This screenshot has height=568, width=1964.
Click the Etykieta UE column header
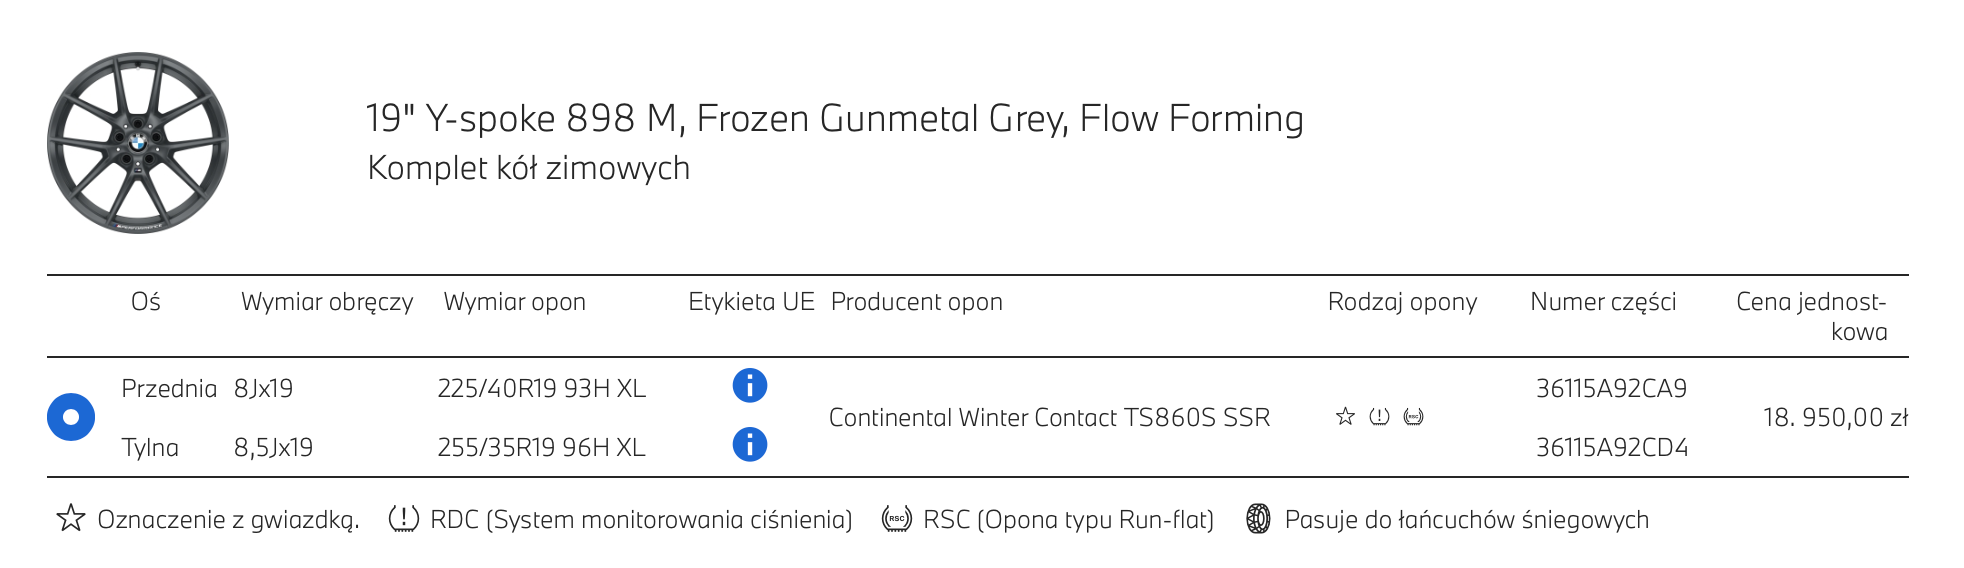(751, 302)
